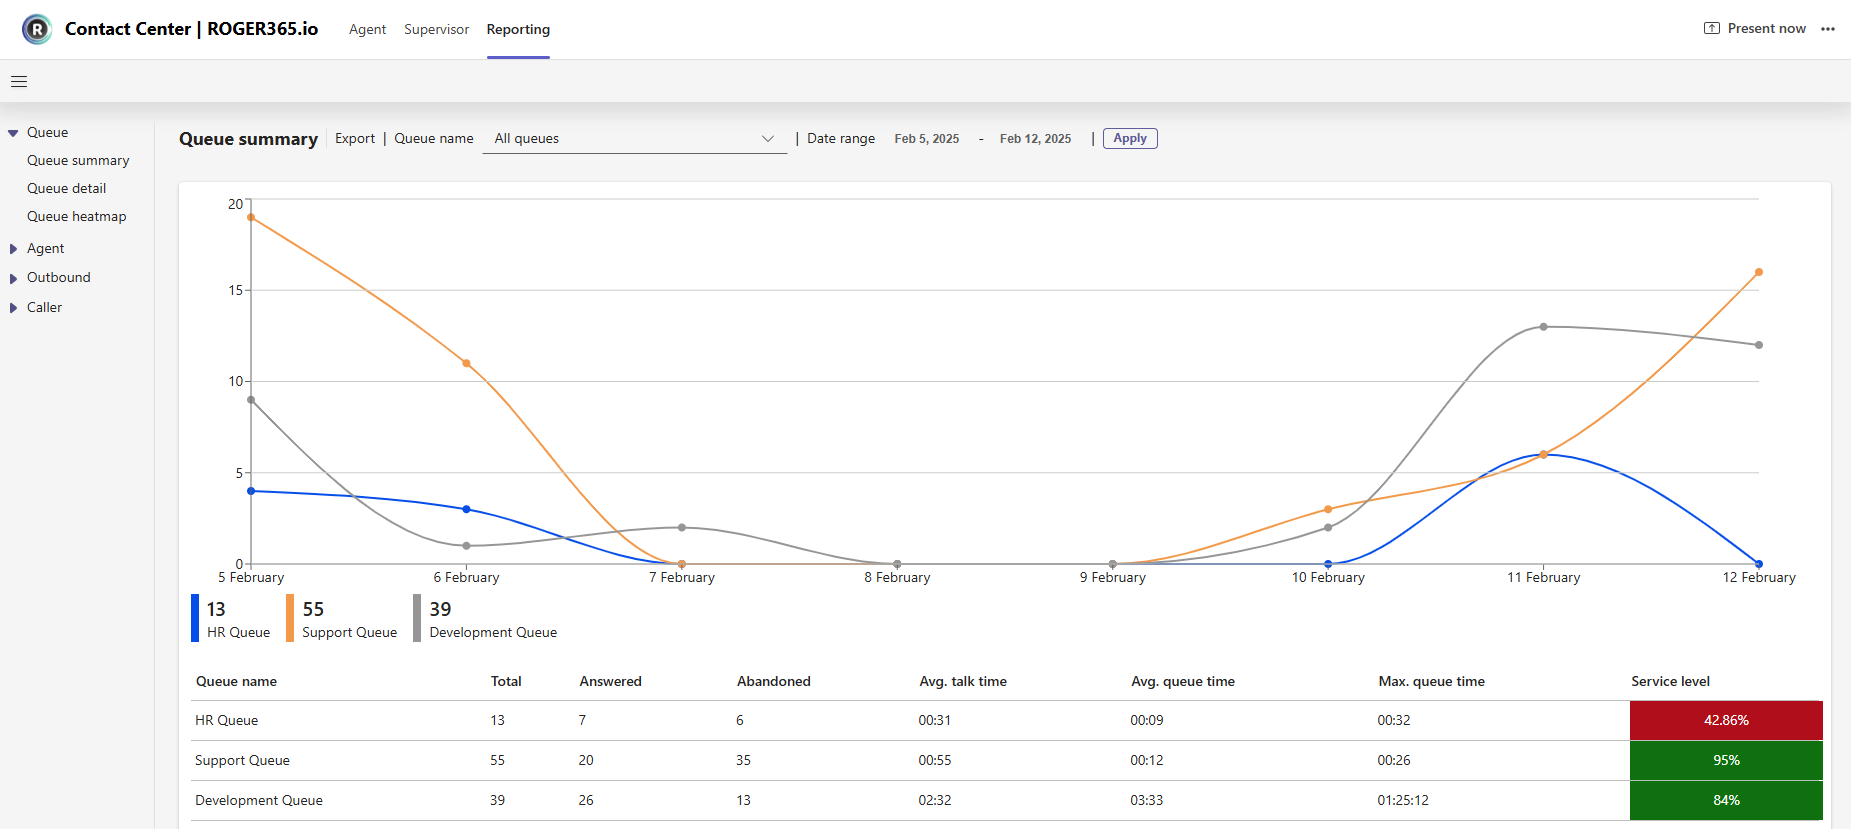Switch to the Supervisor tab
This screenshot has height=829, width=1851.
tap(436, 29)
